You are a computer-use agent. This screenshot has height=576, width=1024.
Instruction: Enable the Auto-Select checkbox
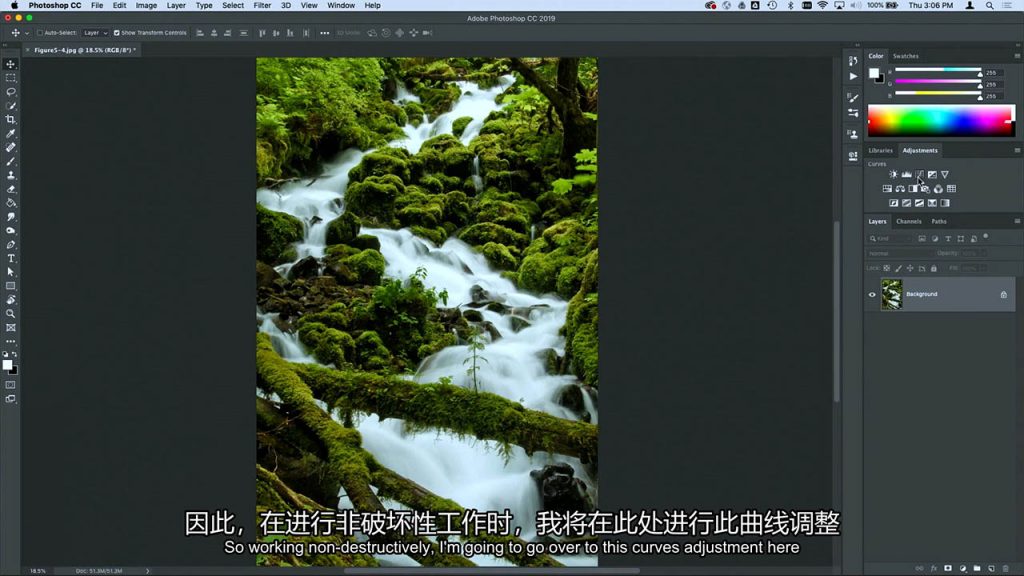pos(40,33)
